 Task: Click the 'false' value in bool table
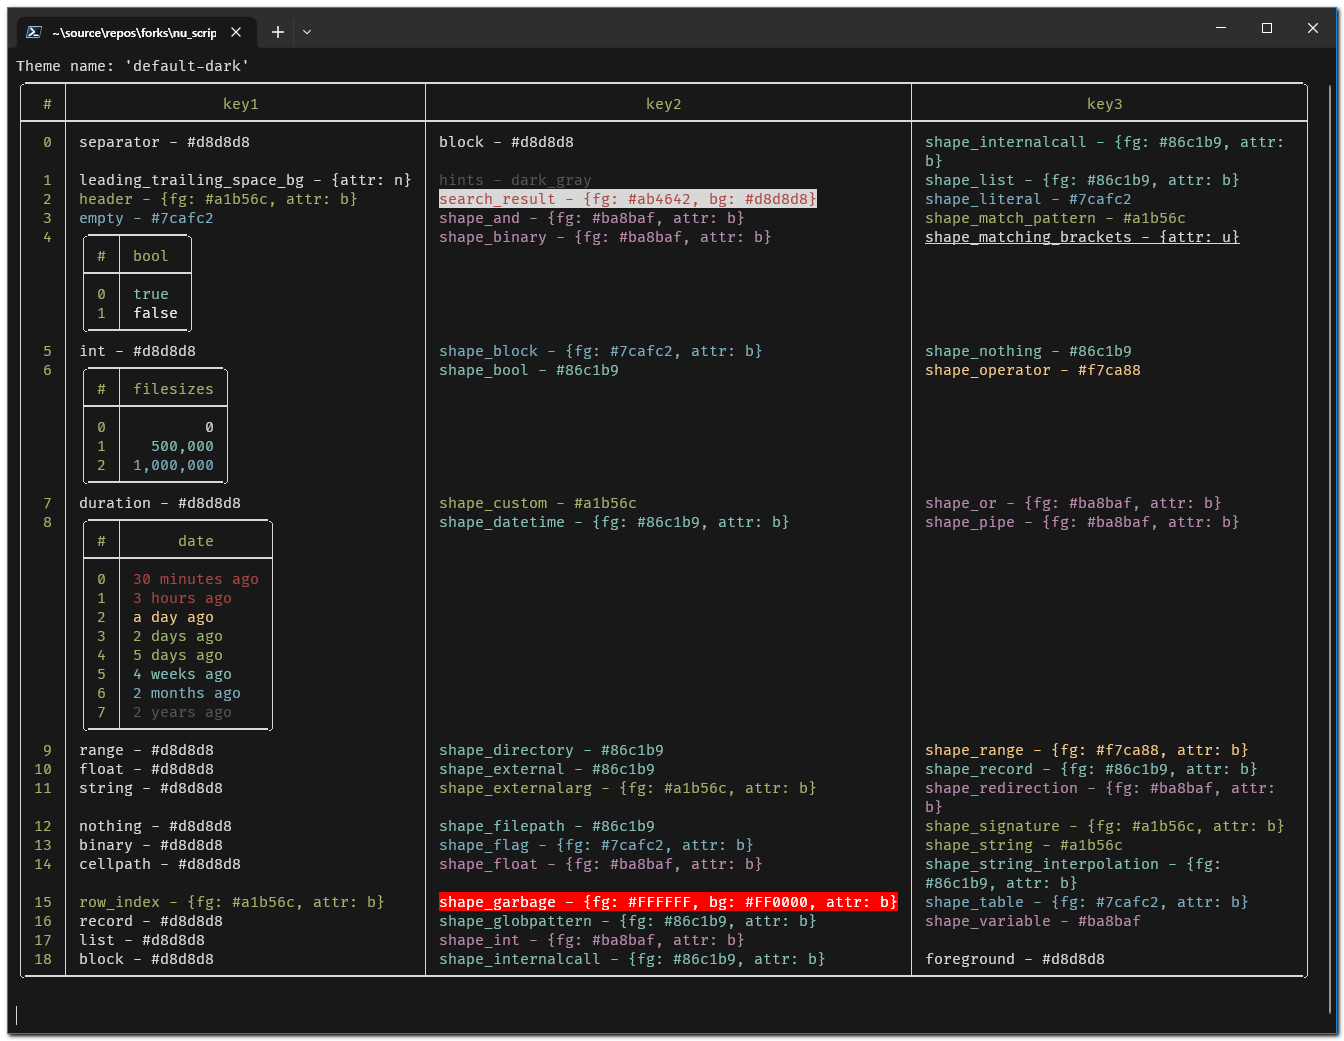(156, 313)
